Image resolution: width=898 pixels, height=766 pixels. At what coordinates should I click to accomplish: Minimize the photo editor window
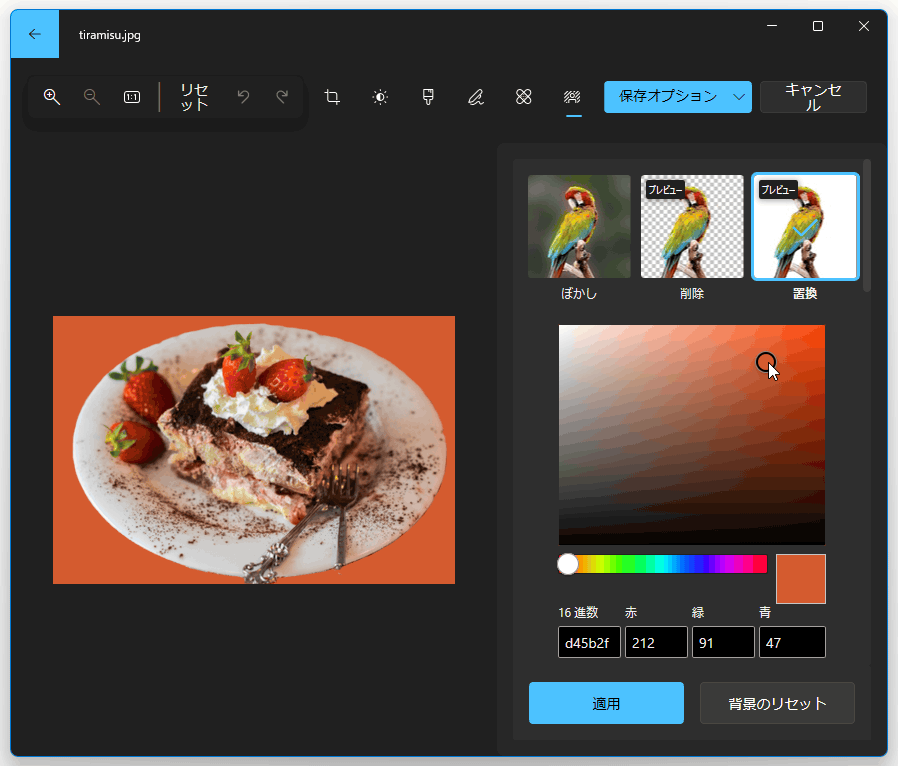pyautogui.click(x=772, y=26)
